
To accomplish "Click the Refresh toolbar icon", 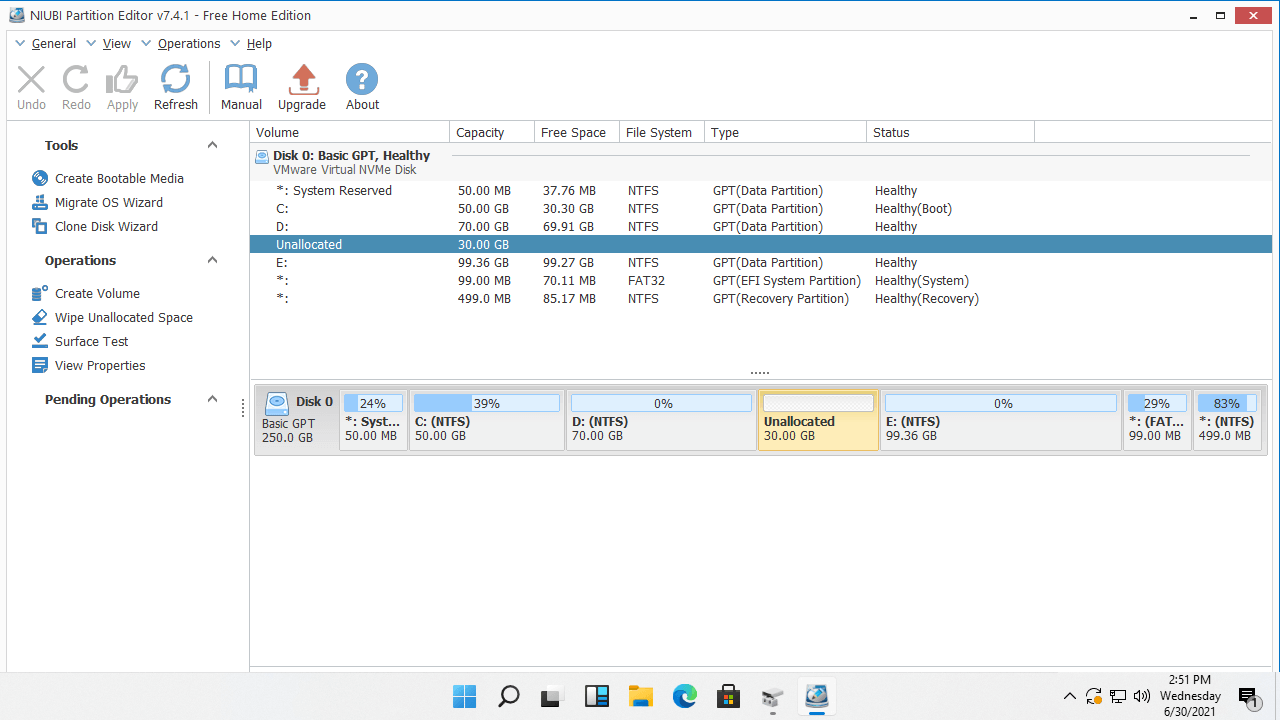I will (176, 87).
